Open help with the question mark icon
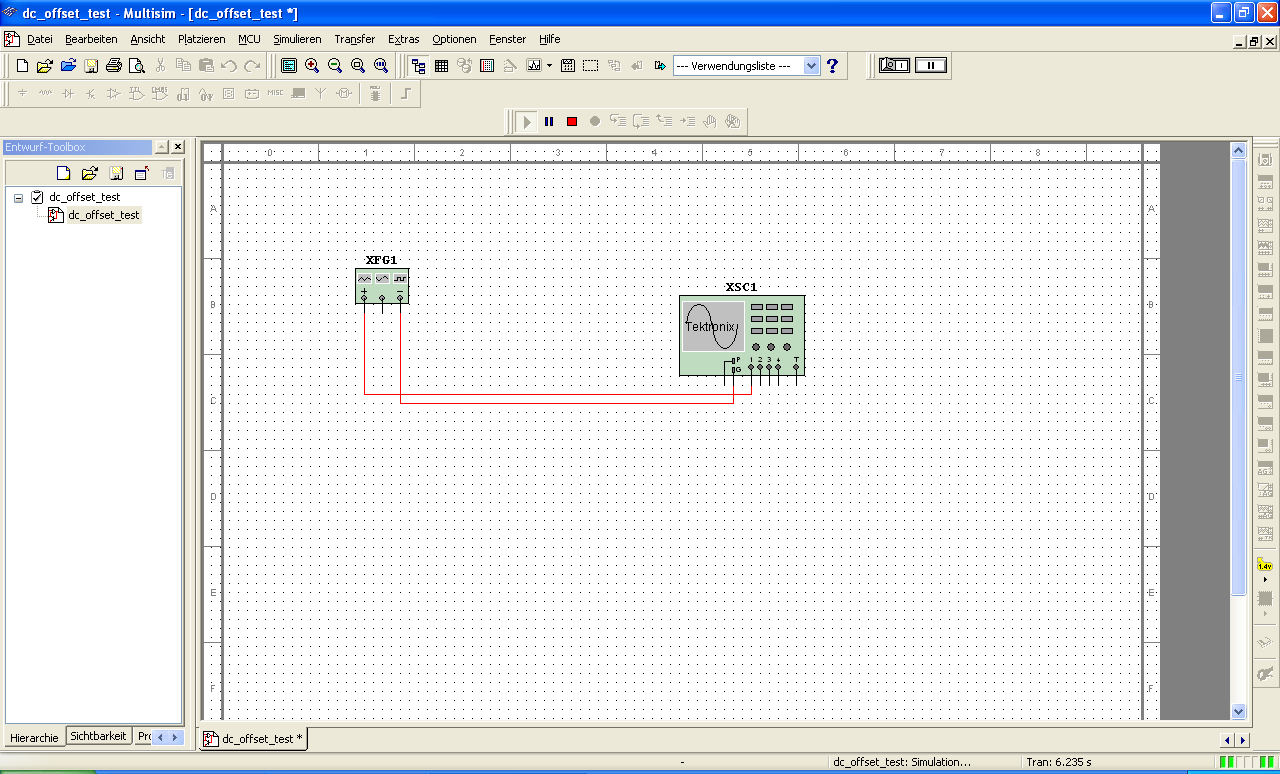Screen dimensions: 1280x774 point(832,66)
